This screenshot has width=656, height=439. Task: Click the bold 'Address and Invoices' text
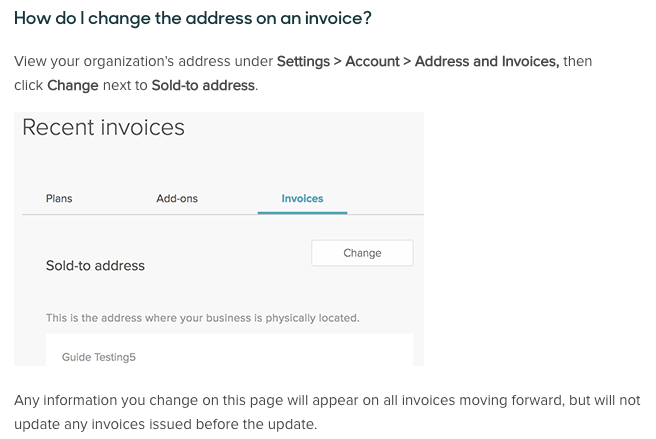click(487, 61)
